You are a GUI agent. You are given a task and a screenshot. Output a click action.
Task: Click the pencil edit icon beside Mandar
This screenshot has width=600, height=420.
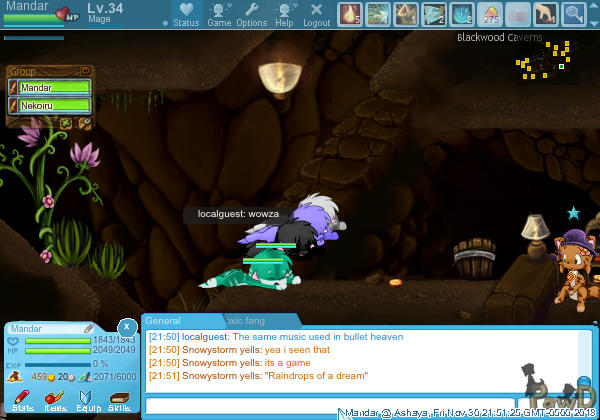89,328
